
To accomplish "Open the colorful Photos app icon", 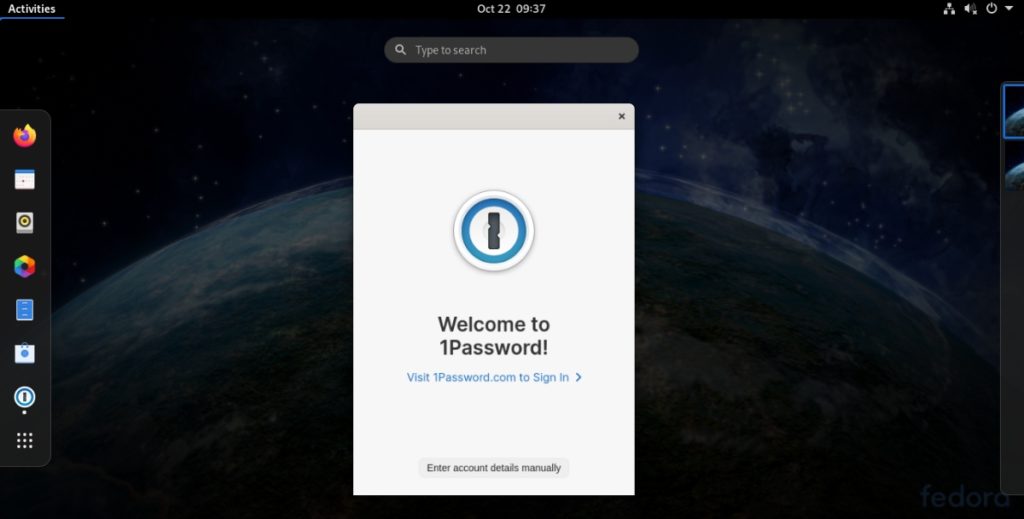I will (25, 266).
